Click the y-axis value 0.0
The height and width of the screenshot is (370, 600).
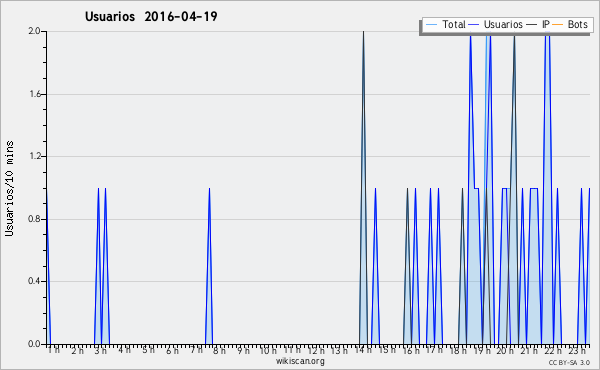34,344
